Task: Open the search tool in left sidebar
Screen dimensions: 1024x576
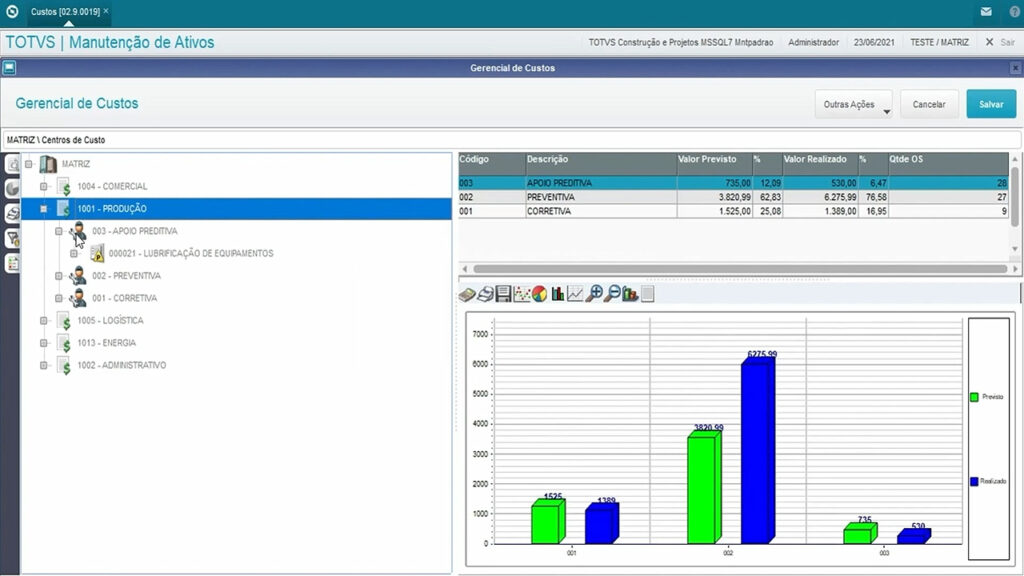Action: [x=12, y=164]
